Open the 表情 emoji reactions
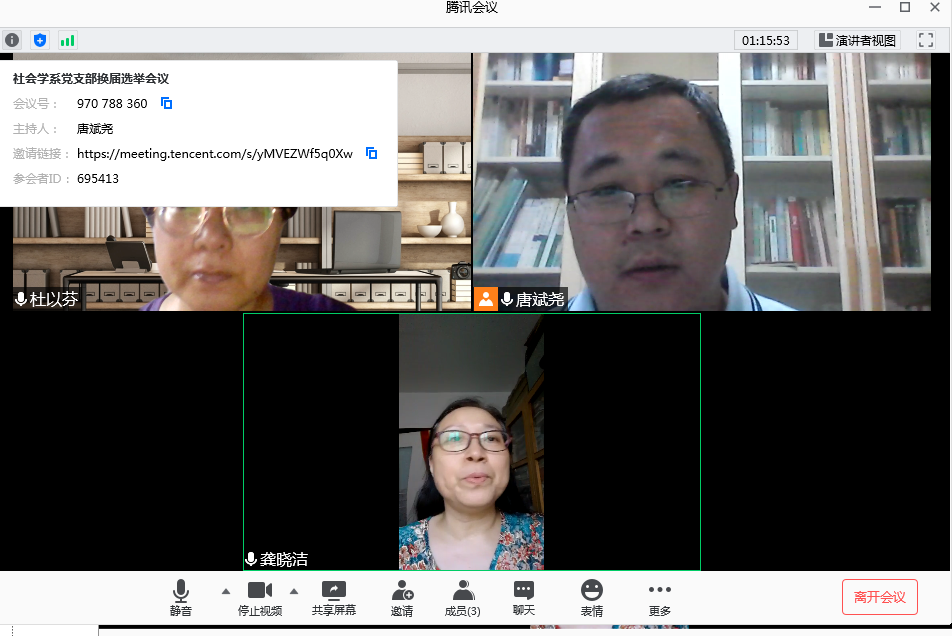Image resolution: width=952 pixels, height=636 pixels. click(x=592, y=598)
